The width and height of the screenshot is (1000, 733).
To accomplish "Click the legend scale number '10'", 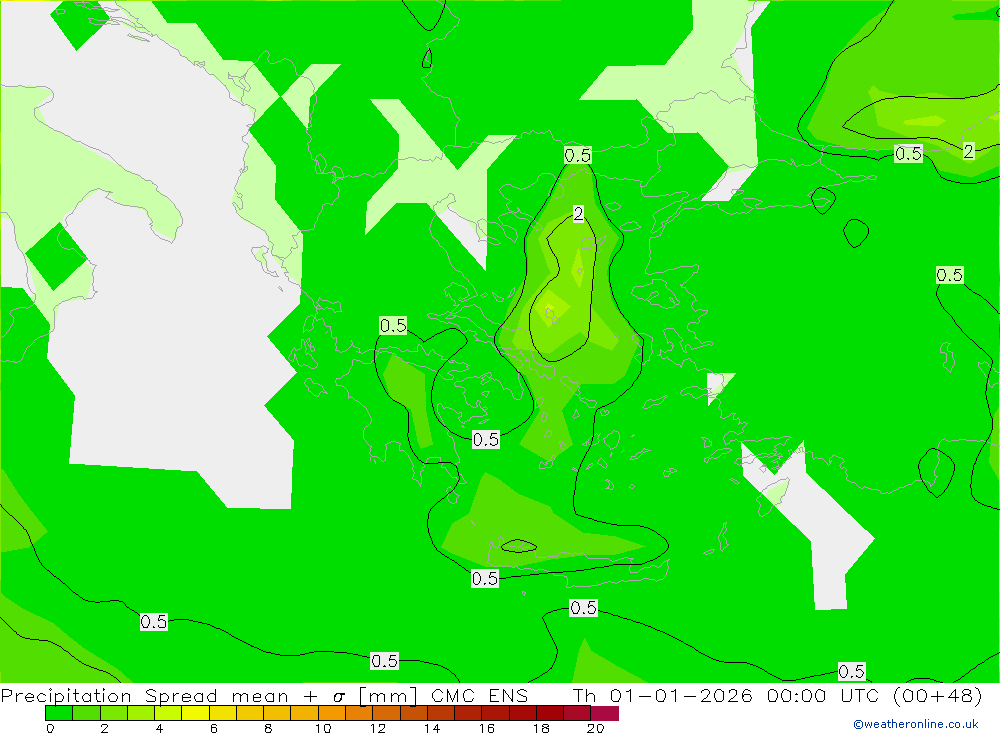I will (323, 728).
